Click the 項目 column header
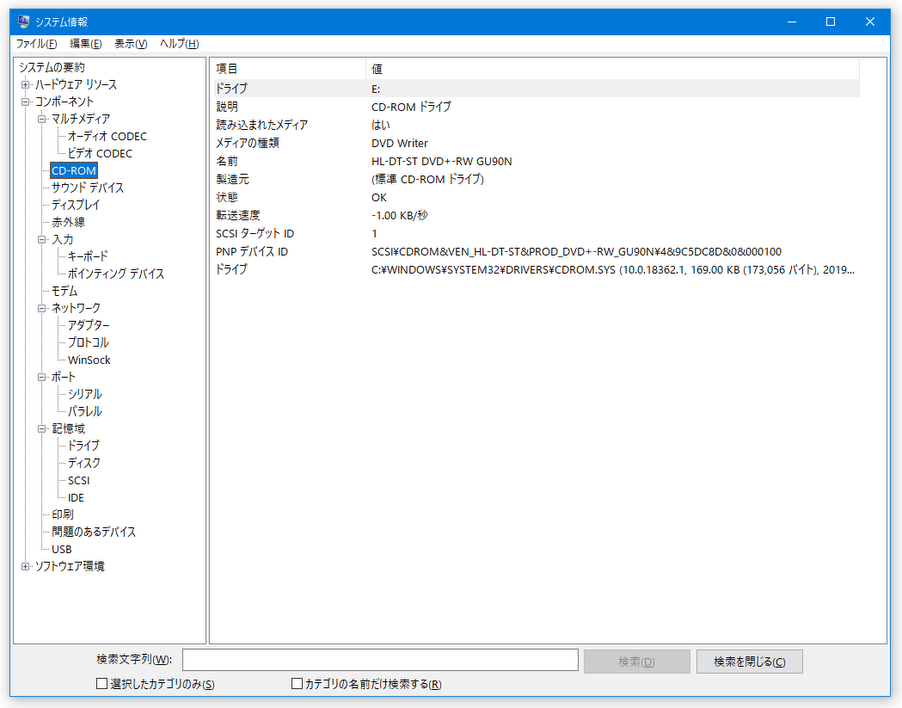 288,69
